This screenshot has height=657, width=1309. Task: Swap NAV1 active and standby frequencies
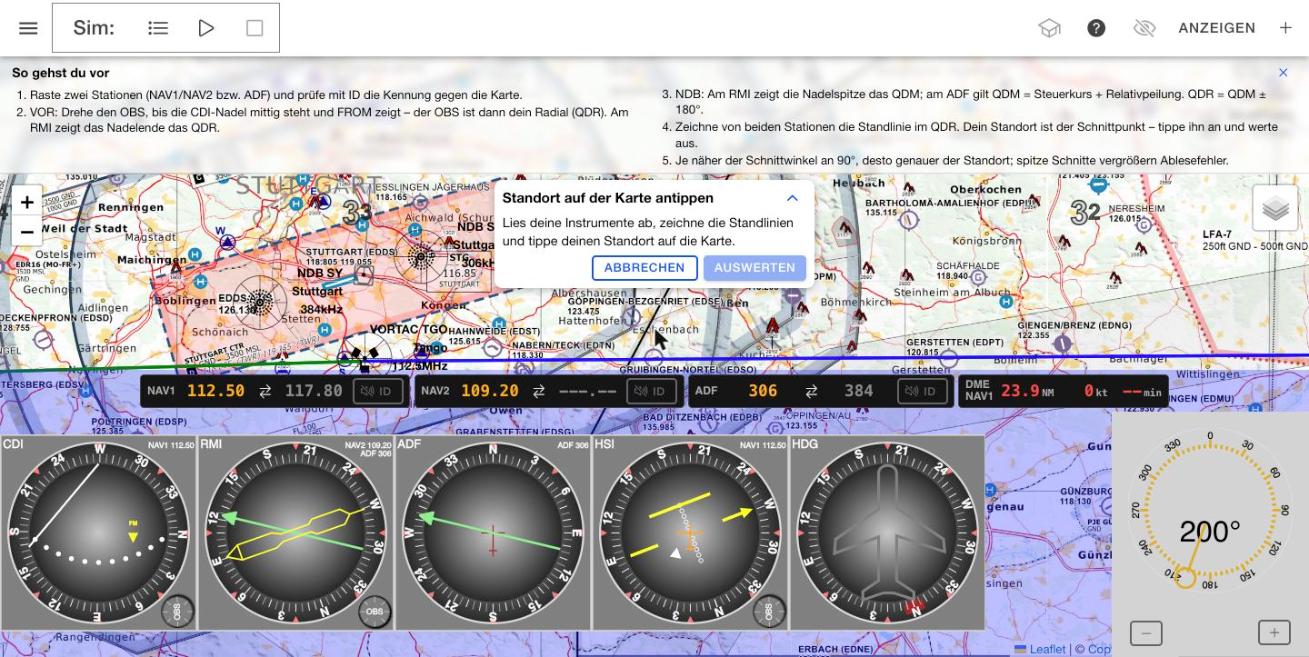point(265,391)
